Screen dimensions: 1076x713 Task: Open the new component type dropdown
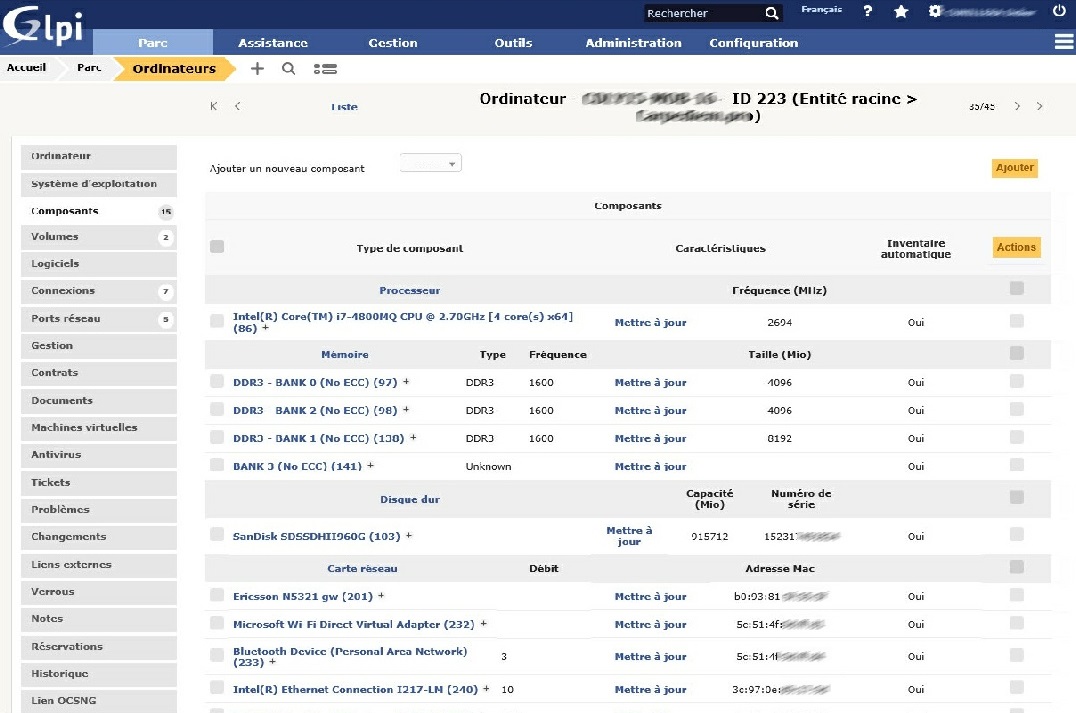coord(430,162)
